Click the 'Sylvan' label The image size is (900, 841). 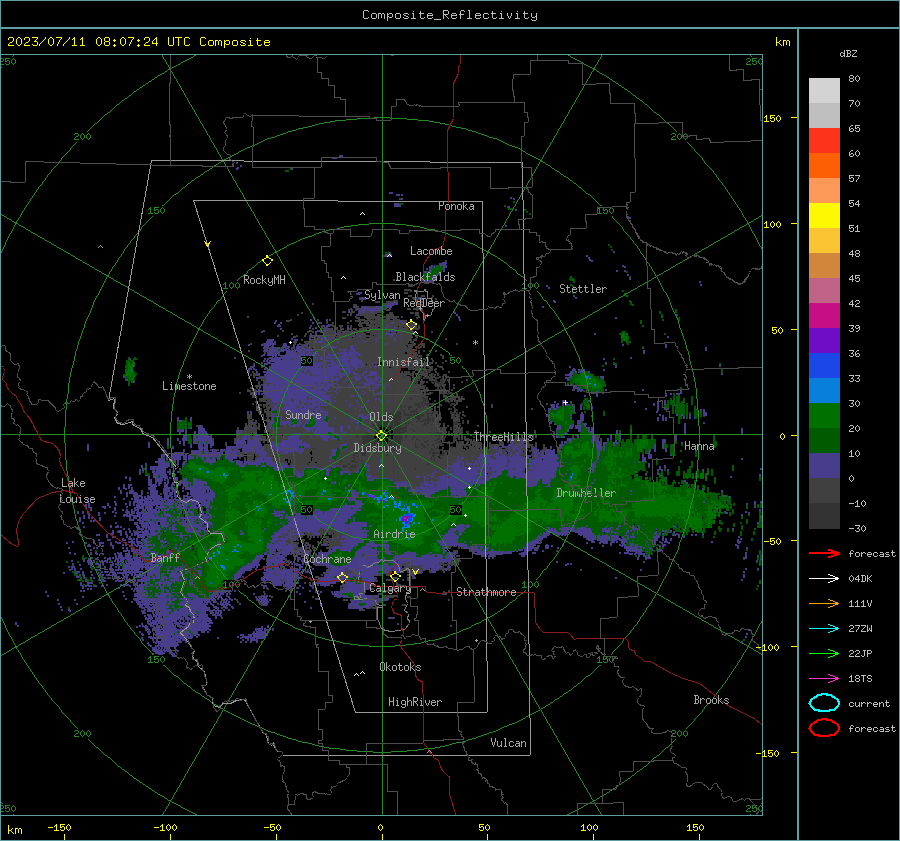pyautogui.click(x=382, y=295)
